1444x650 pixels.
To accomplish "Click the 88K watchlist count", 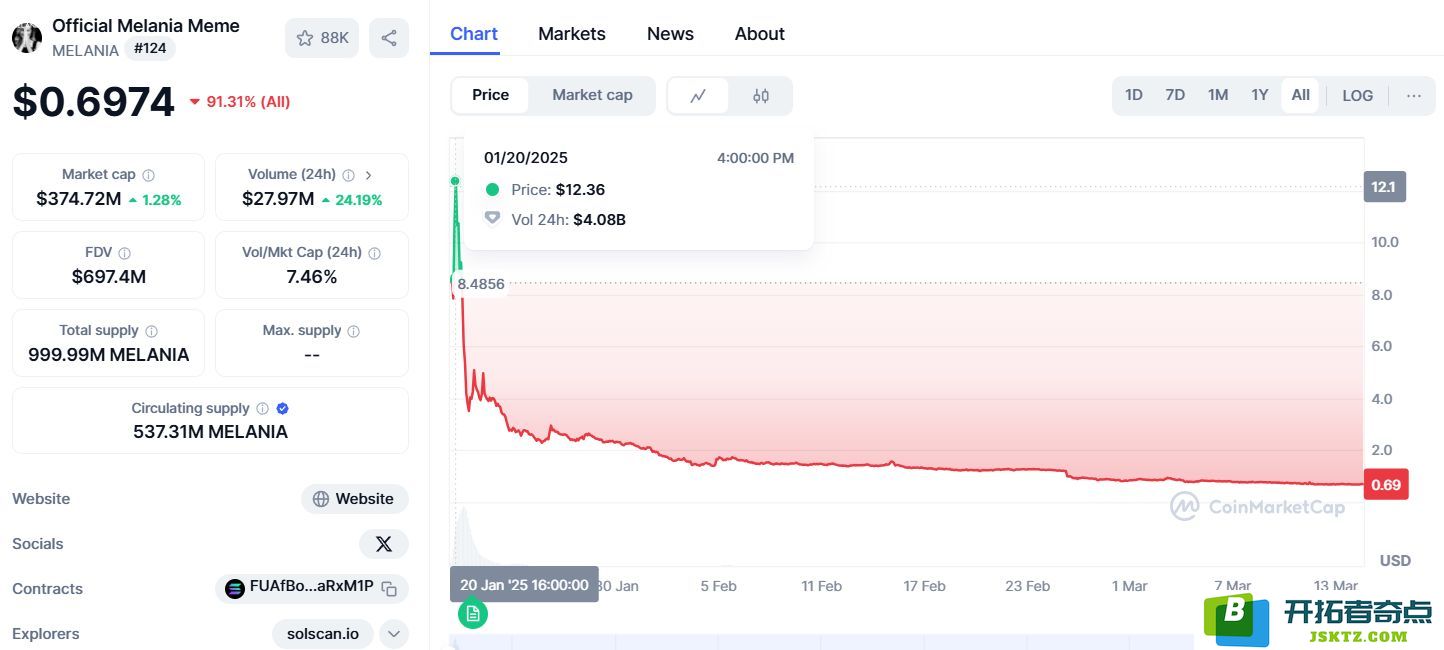I will [x=334, y=38].
